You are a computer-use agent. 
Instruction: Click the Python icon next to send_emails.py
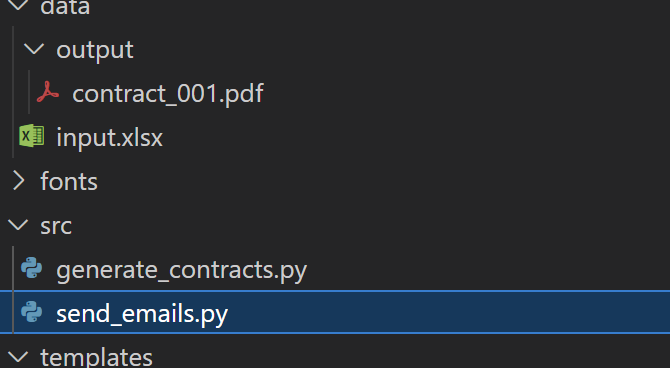pos(32,312)
